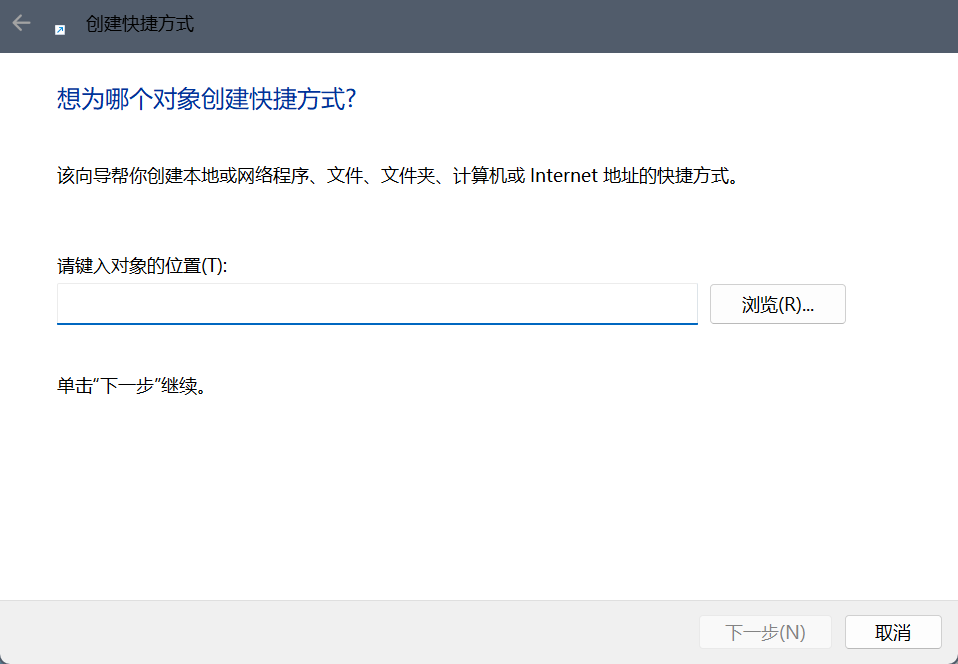Screen dimensions: 958x664
Task: Cancel the wizard with 取消
Action: (892, 632)
